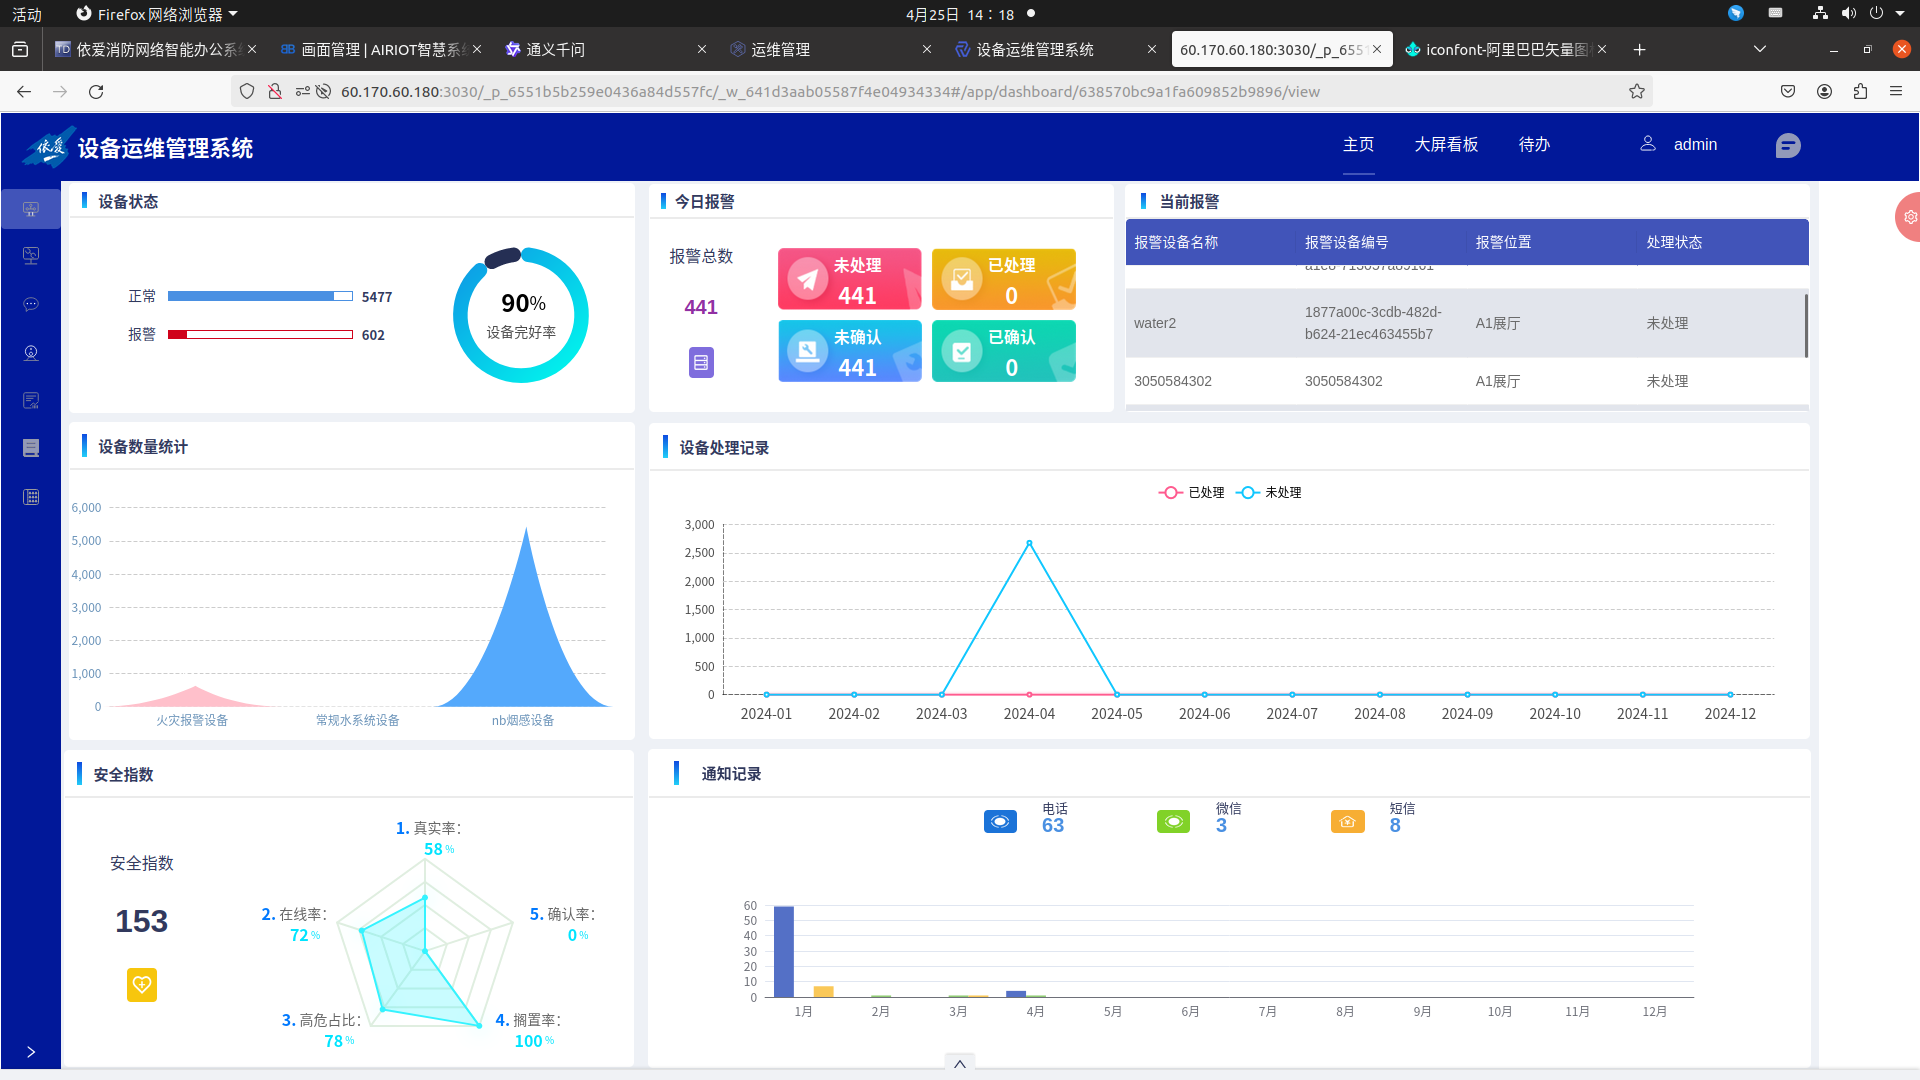Click the nb烟感设备 chart peak
The width and height of the screenshot is (1920, 1080).
(x=526, y=529)
